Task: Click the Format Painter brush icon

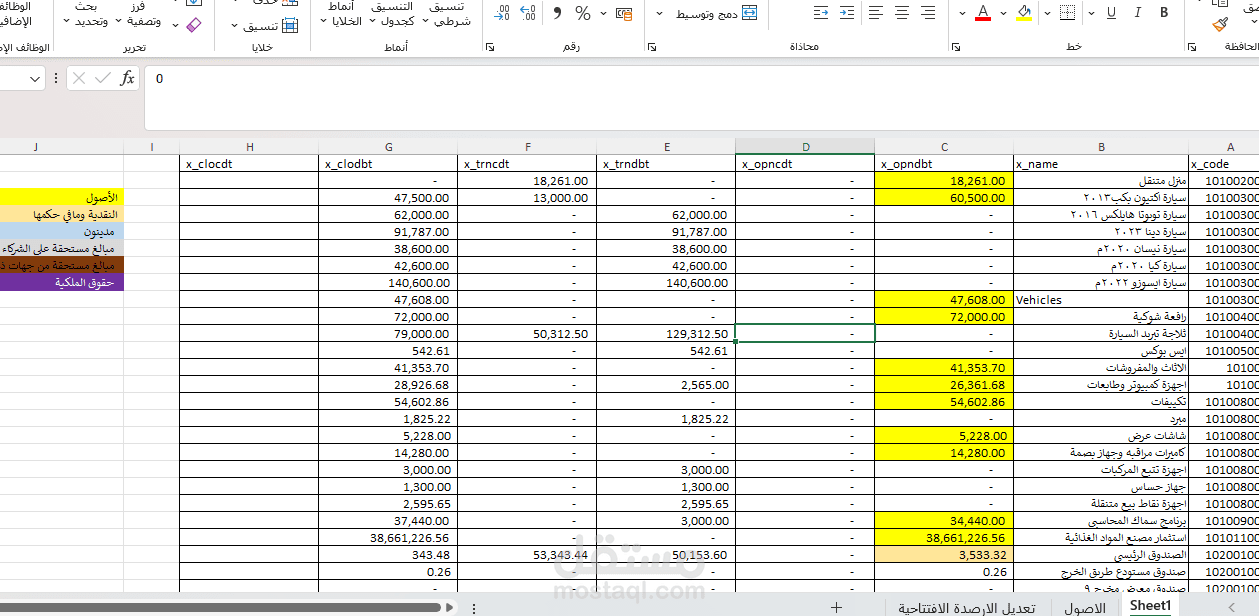Action: [1220, 23]
